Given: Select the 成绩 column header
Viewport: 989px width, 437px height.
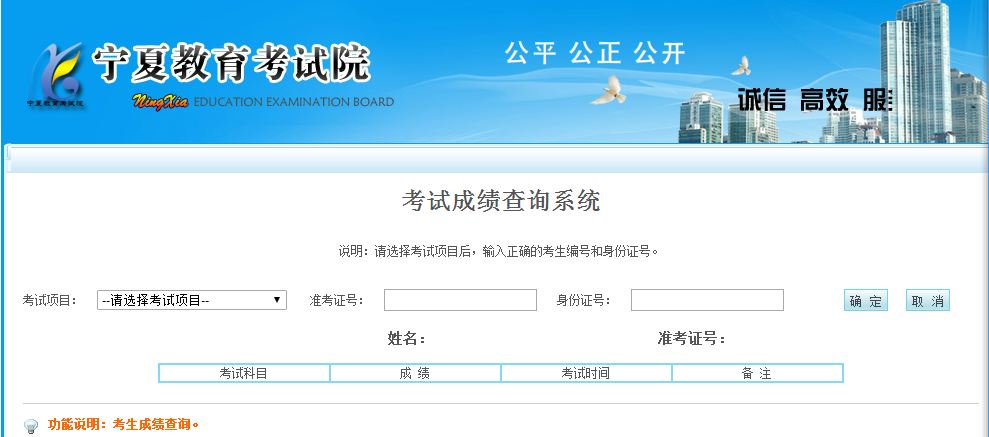Looking at the screenshot, I should pos(415,373).
